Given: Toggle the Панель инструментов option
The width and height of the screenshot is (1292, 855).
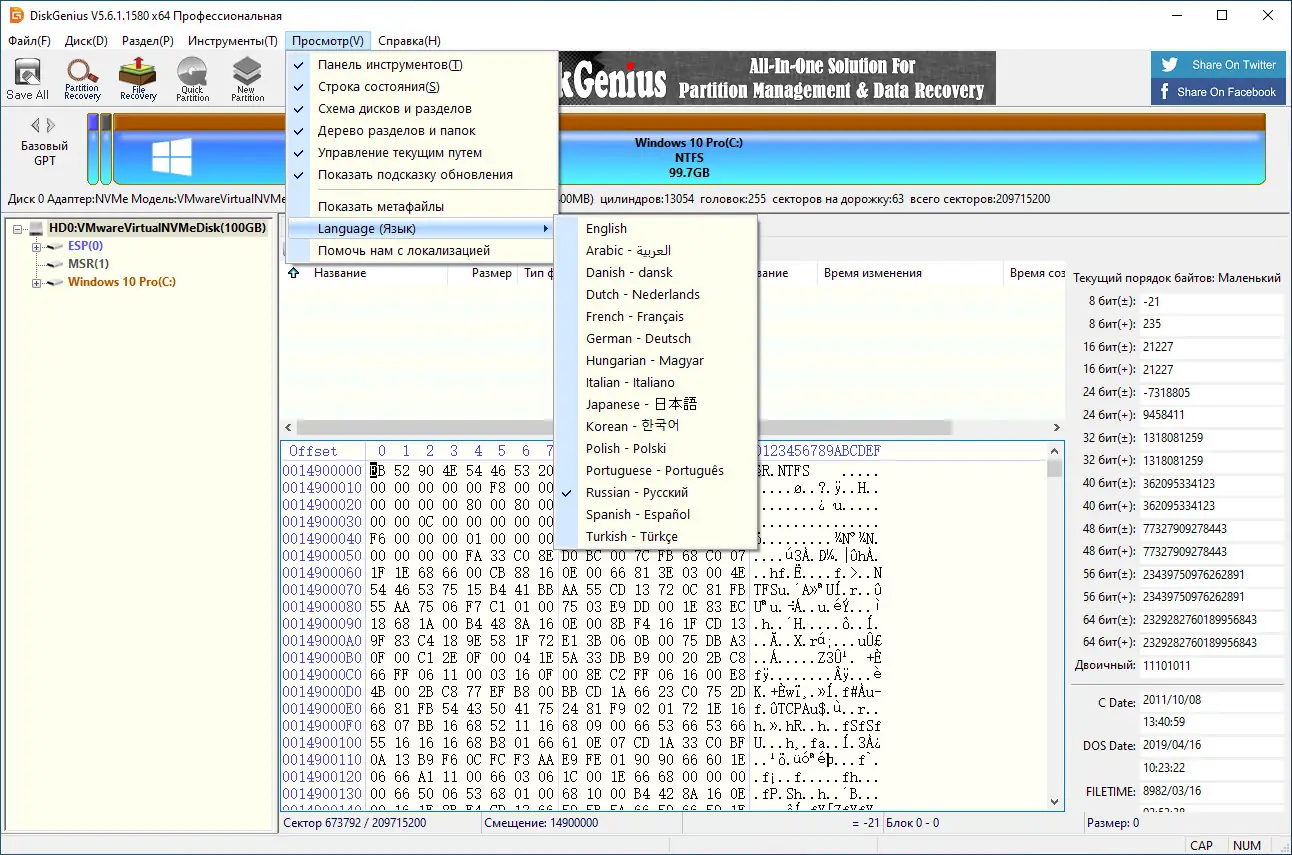Looking at the screenshot, I should click(421, 65).
